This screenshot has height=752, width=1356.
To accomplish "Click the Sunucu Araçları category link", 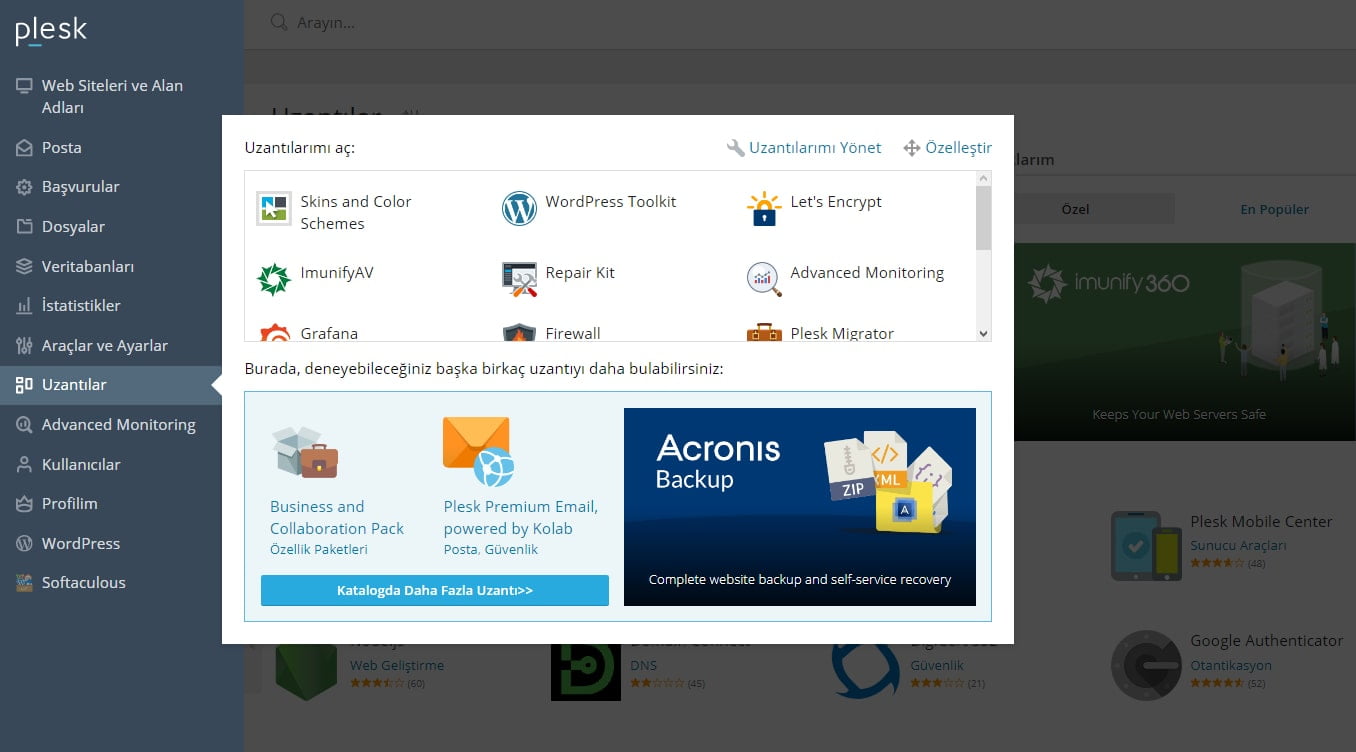I will tap(1238, 546).
